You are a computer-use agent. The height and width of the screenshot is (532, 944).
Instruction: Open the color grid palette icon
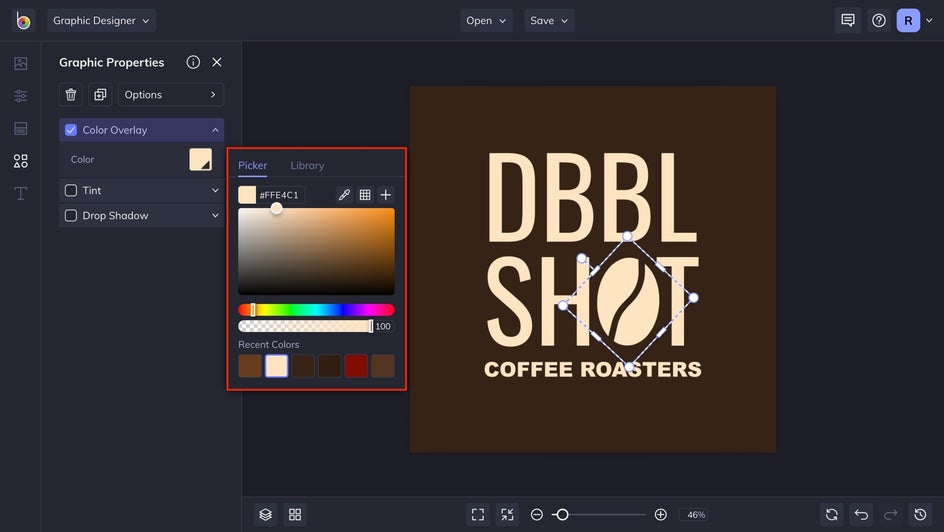pos(365,195)
